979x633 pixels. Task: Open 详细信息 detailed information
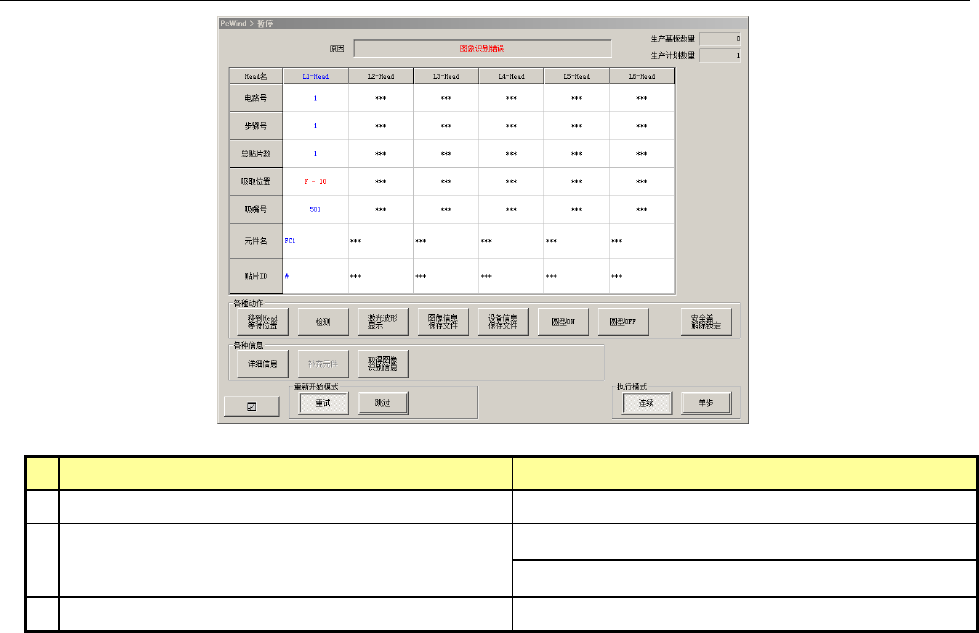pyautogui.click(x=263, y=364)
